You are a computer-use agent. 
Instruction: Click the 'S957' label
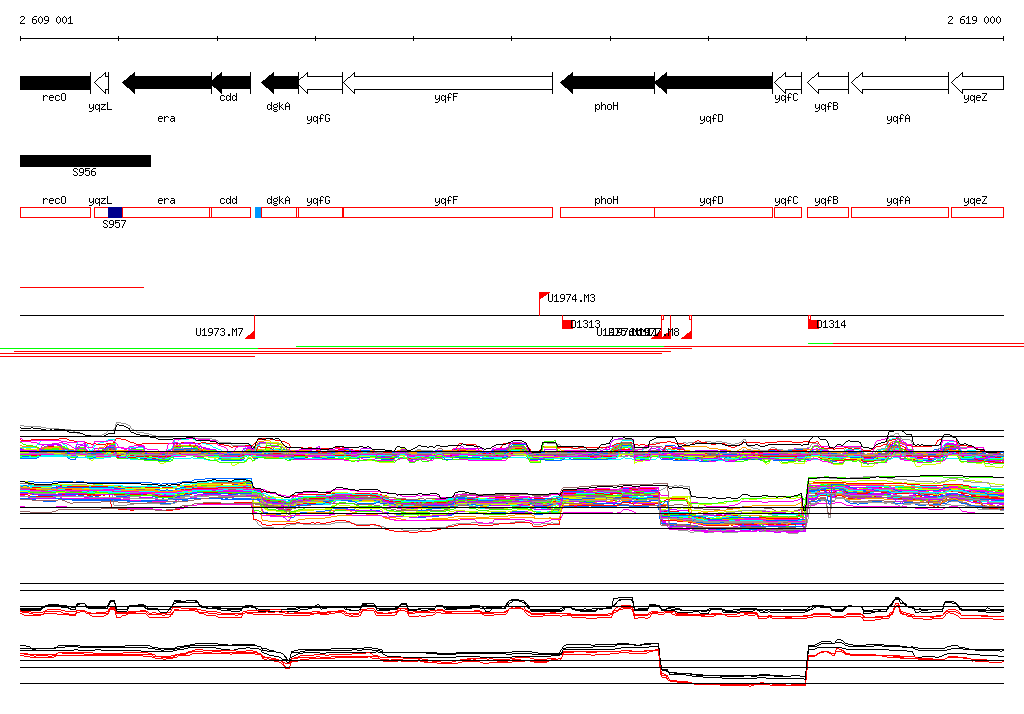click(x=114, y=224)
